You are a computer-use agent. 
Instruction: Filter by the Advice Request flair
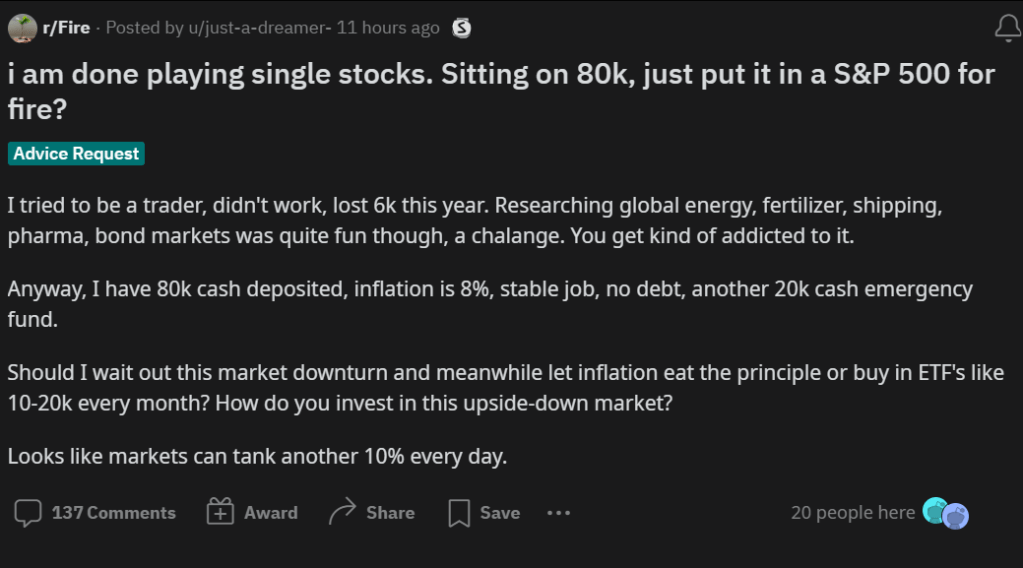[76, 154]
